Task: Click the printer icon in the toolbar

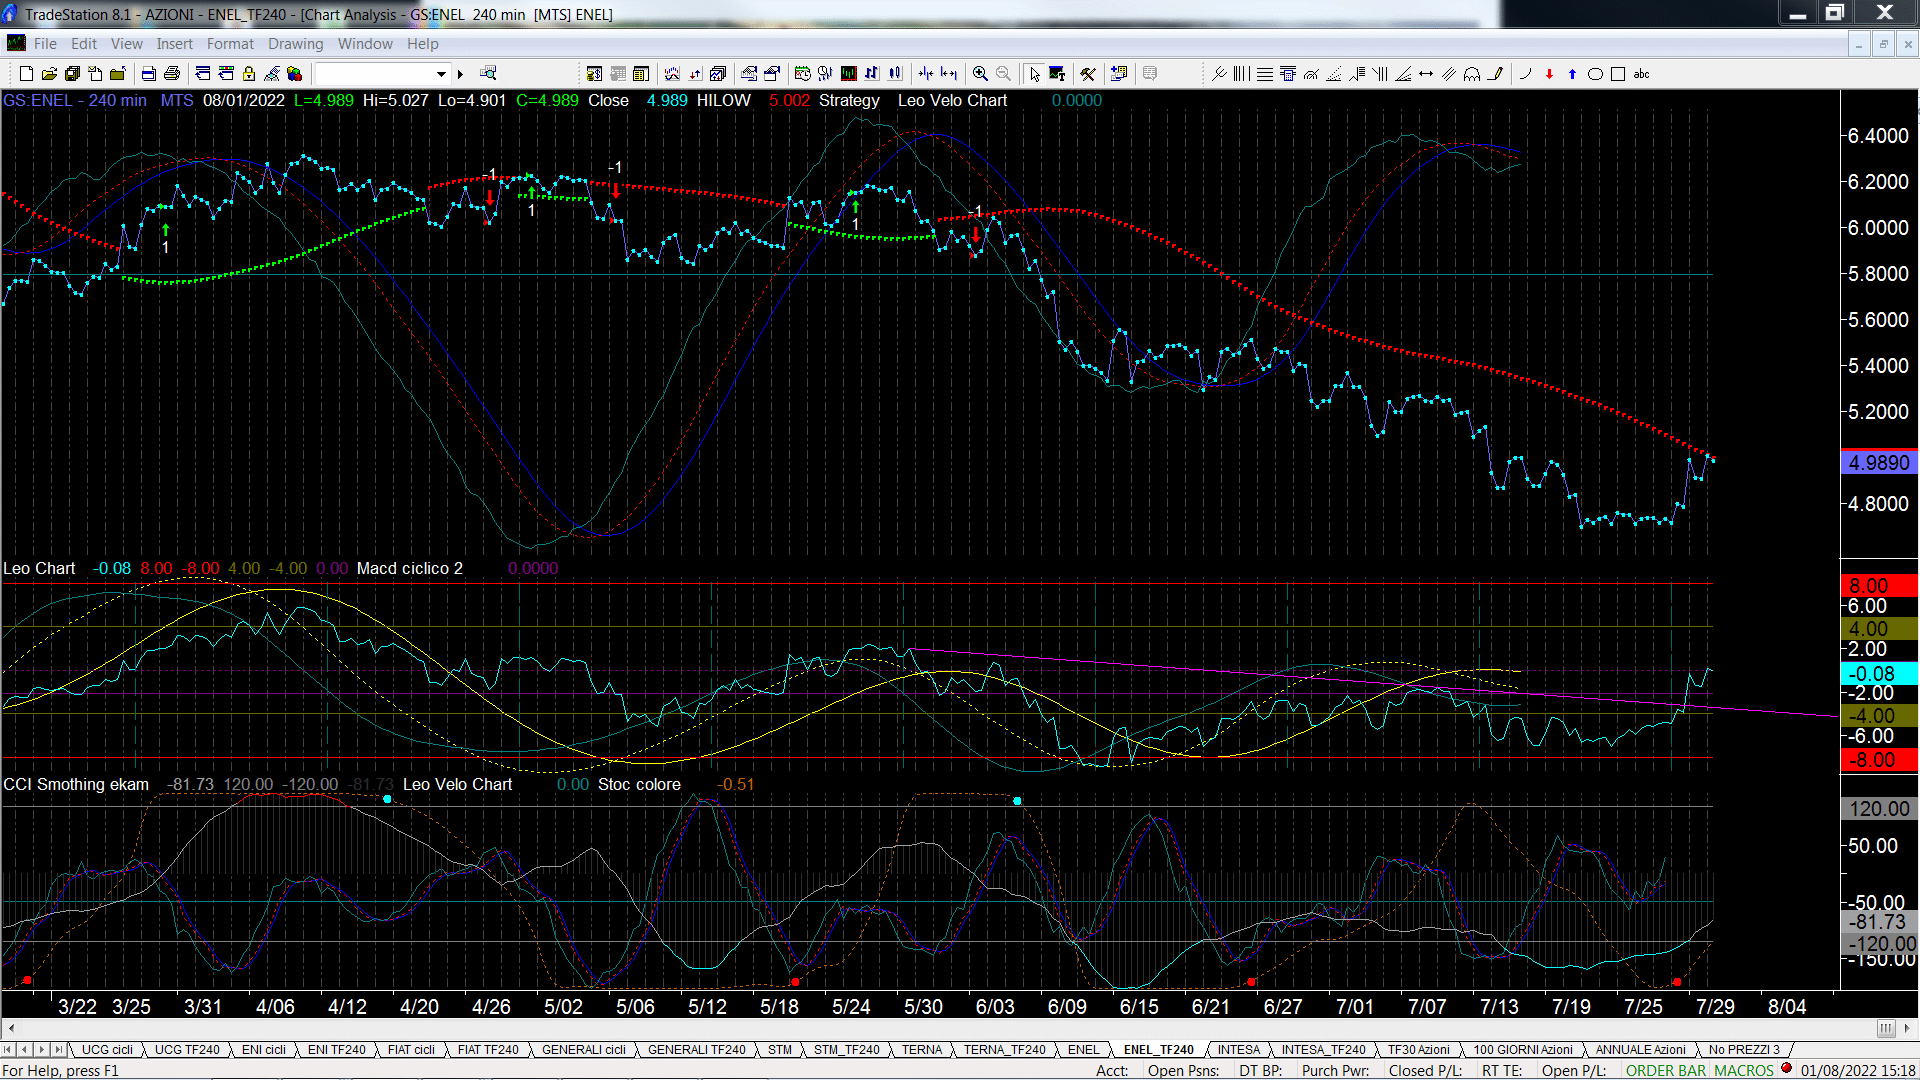Action: click(172, 73)
